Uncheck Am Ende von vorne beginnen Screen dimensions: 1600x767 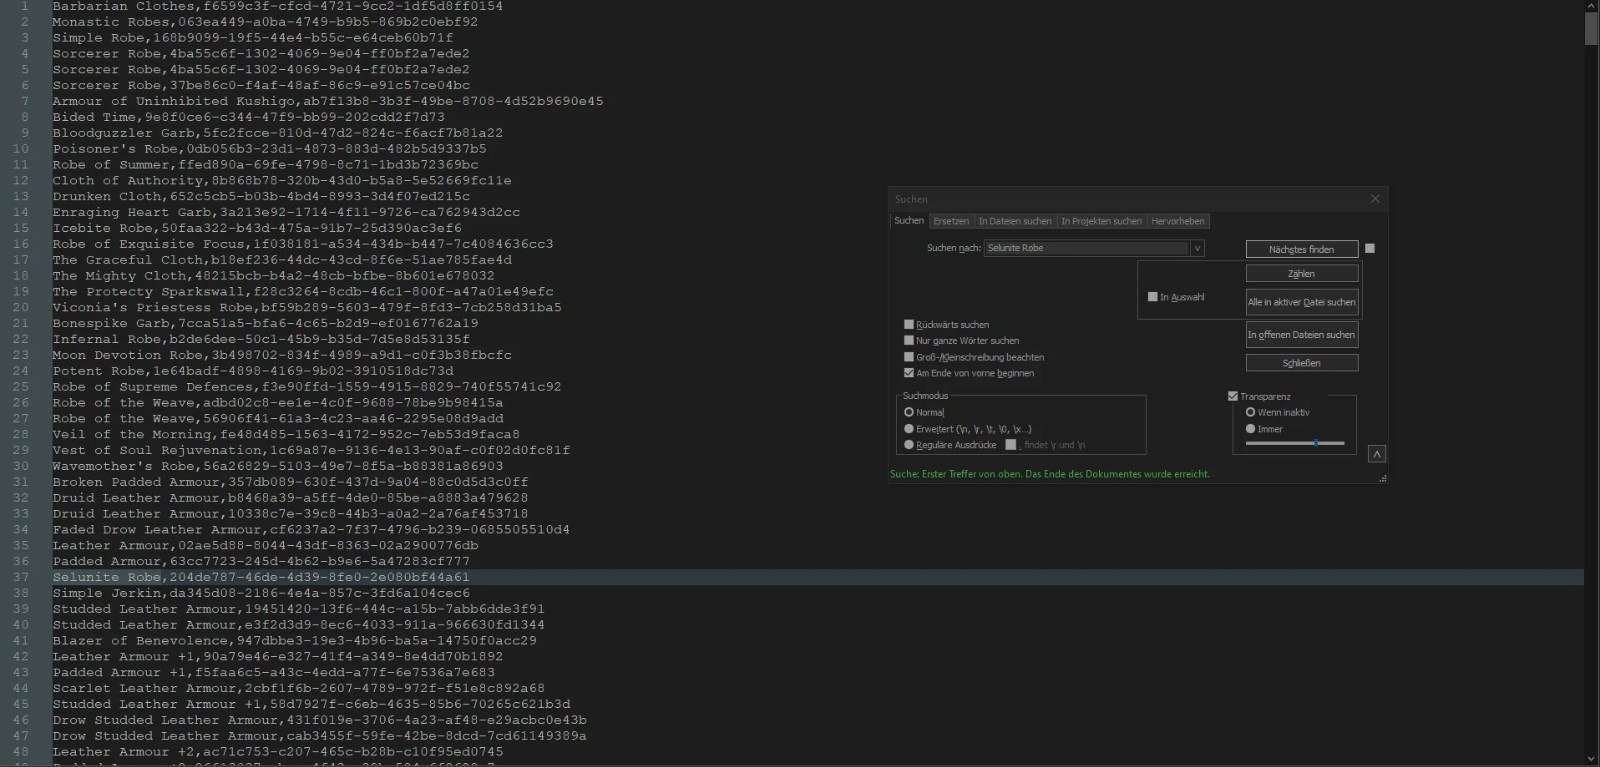(x=909, y=373)
